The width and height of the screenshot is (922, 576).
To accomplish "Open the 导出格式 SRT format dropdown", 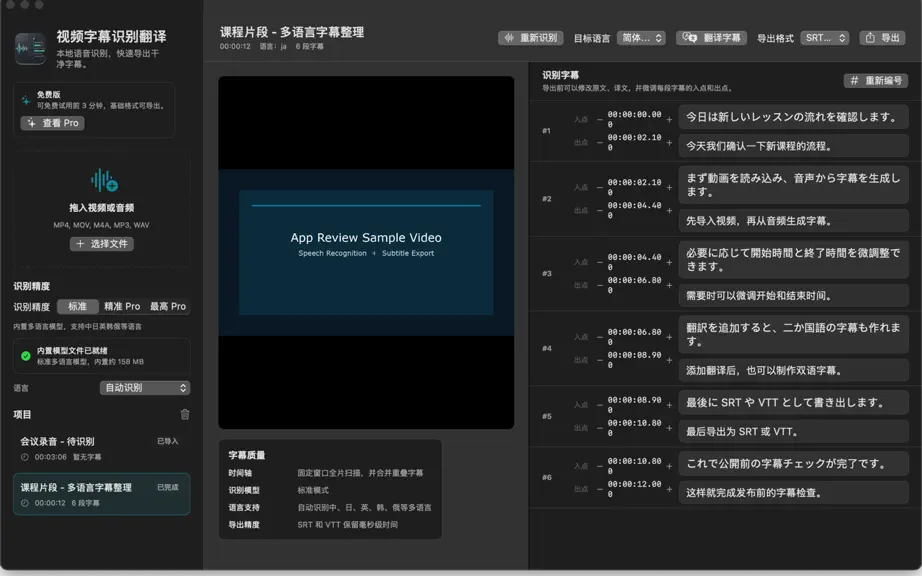I will tap(825, 38).
